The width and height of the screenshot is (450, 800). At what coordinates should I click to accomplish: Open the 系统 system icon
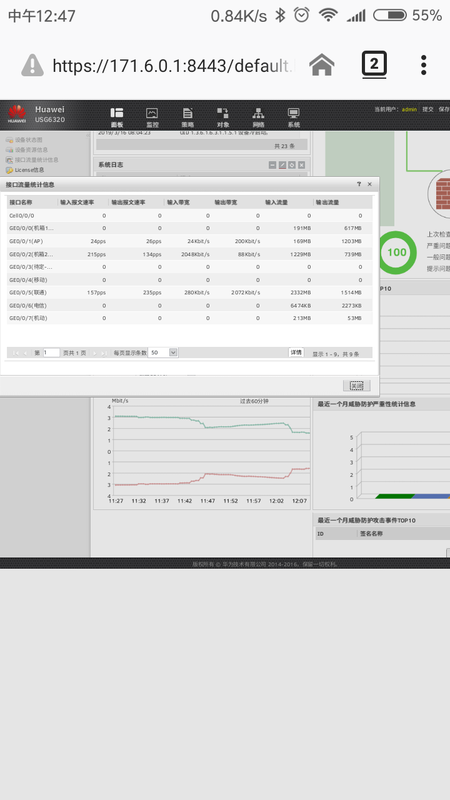pyautogui.click(x=293, y=117)
